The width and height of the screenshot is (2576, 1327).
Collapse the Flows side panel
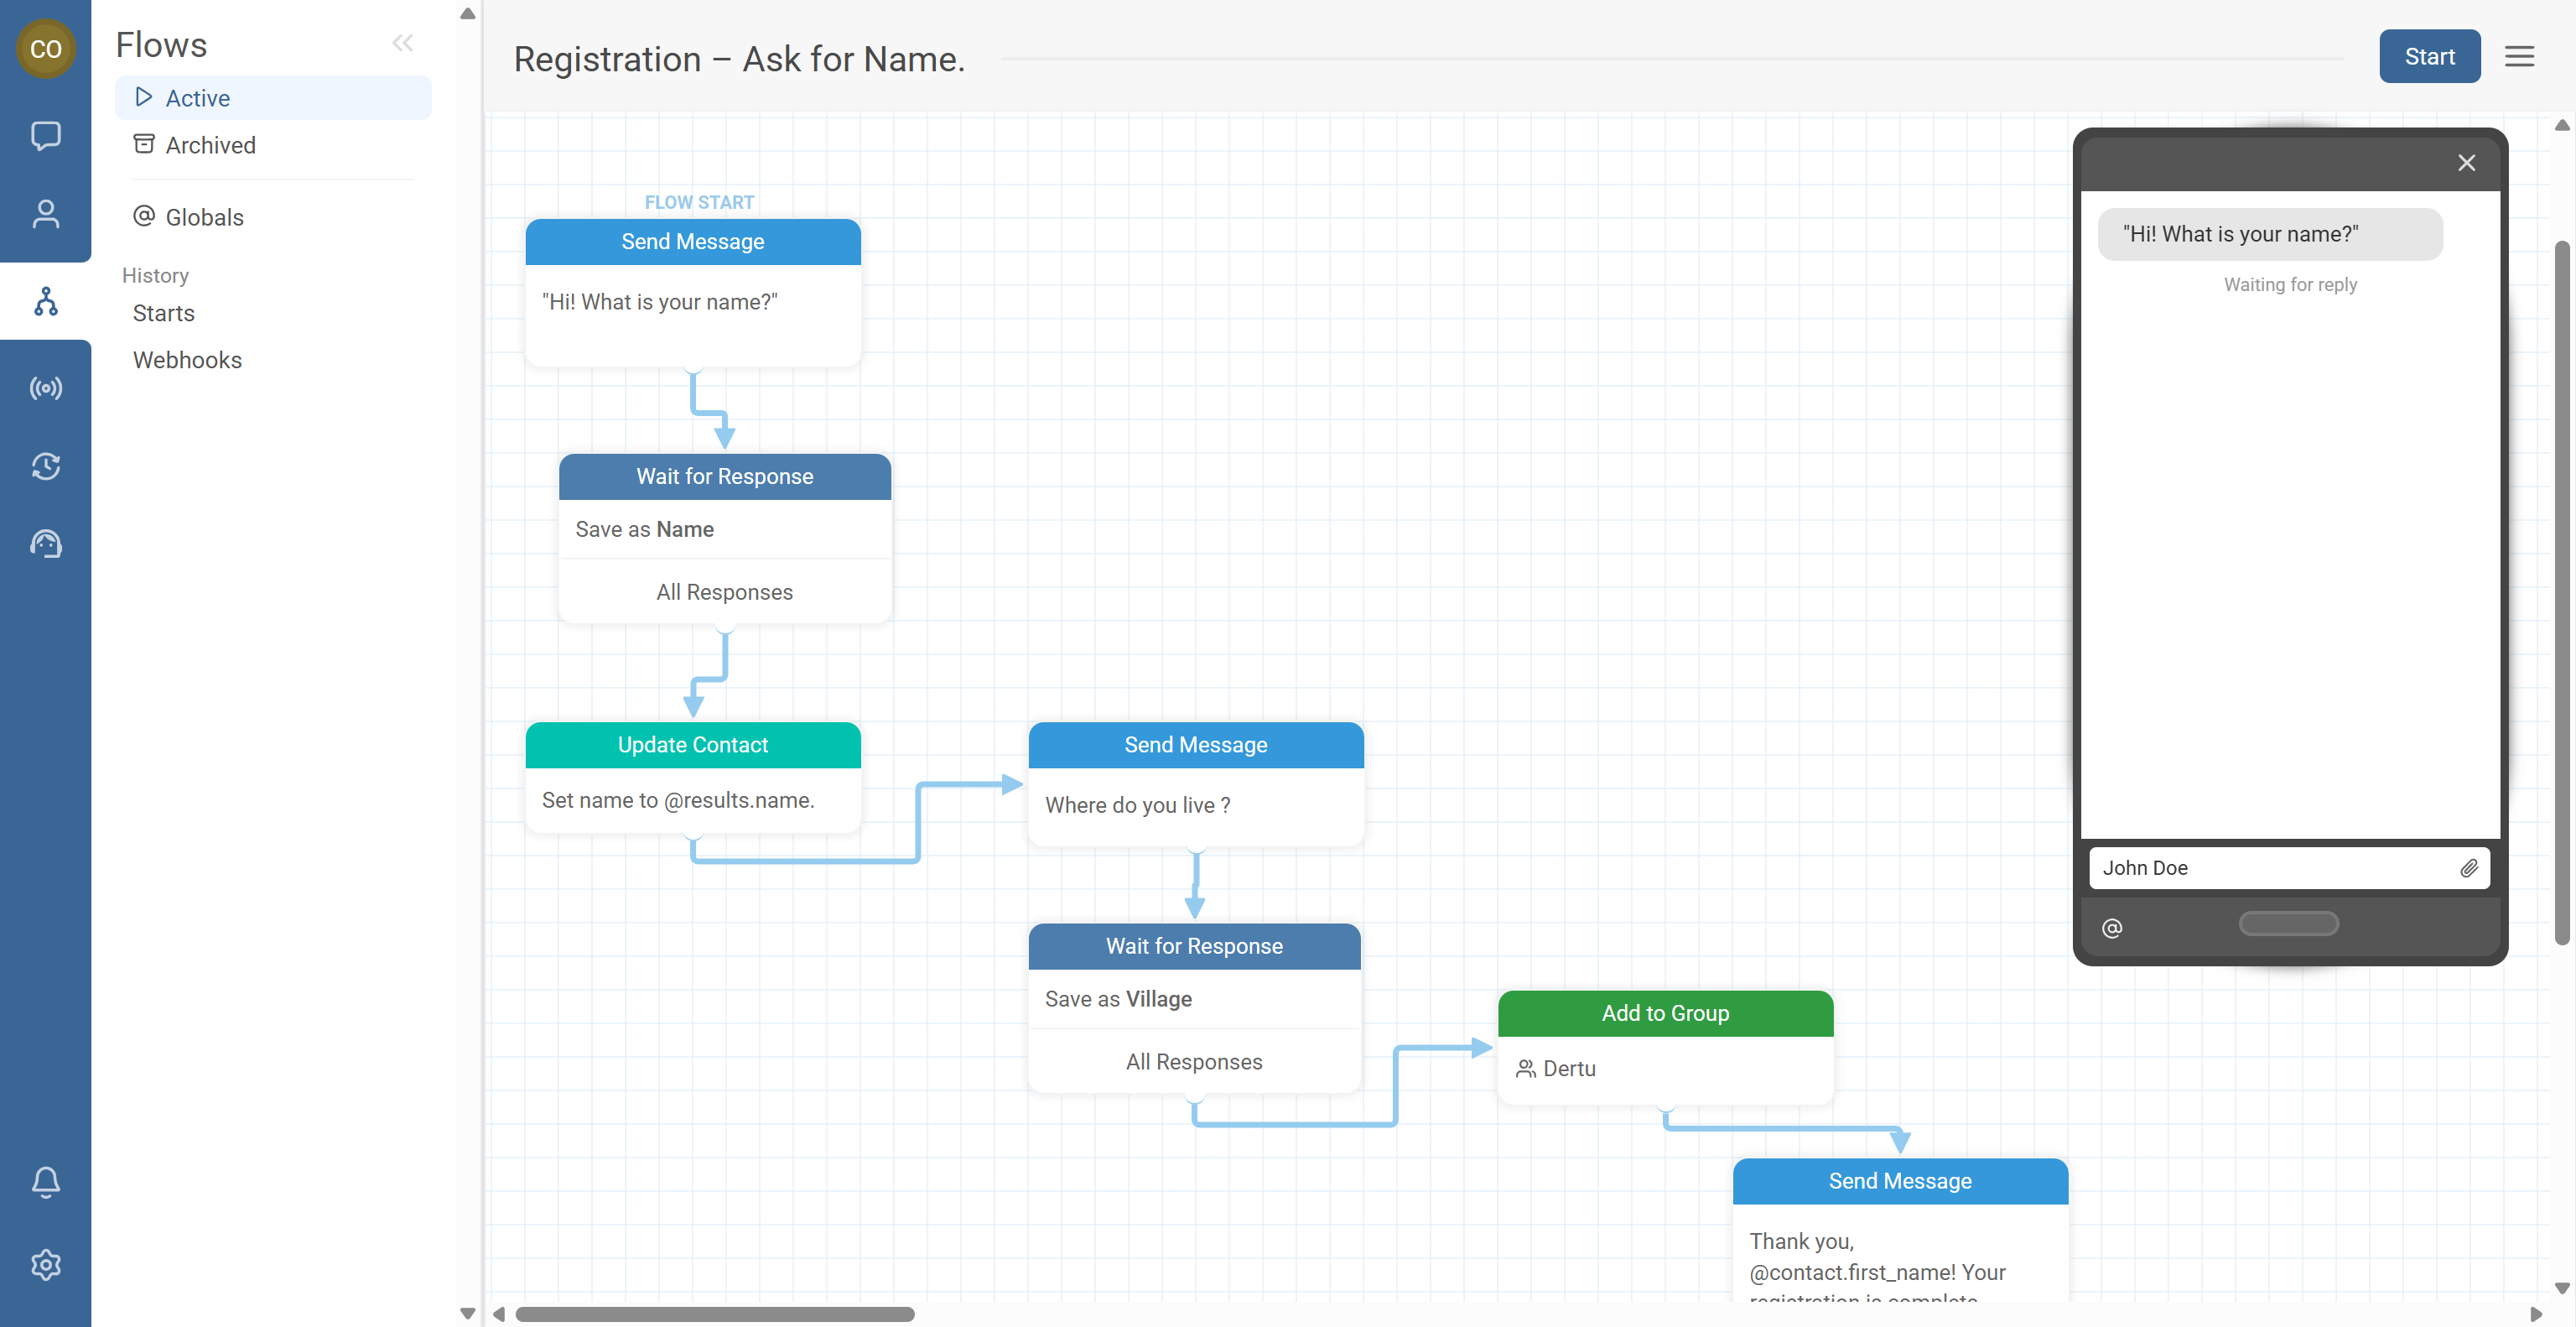[x=402, y=43]
